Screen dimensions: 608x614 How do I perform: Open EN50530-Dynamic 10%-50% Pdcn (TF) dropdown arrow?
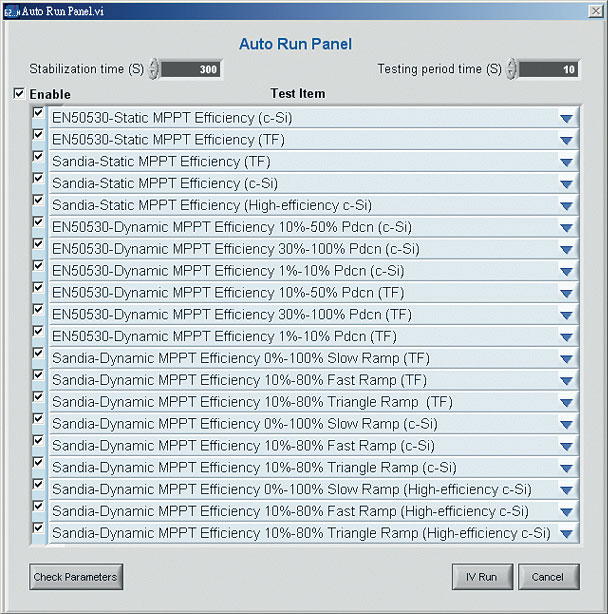(x=567, y=294)
